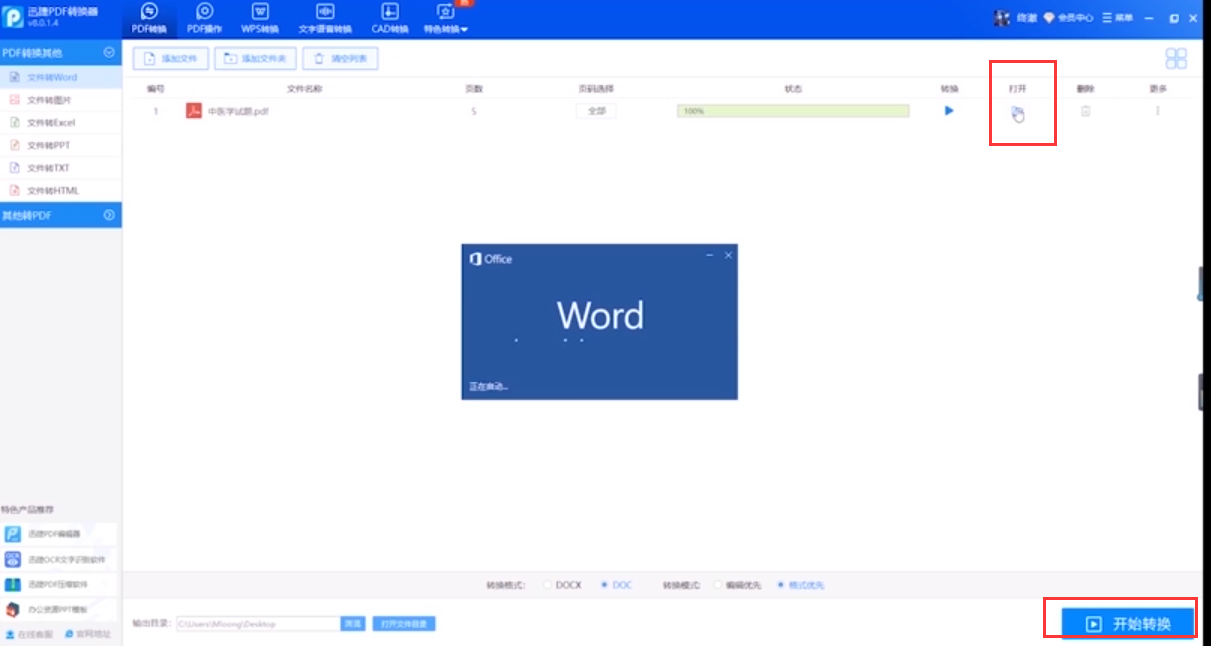This screenshot has height=646, width=1211.
Task: Click the 添加文件 button
Action: pos(171,59)
